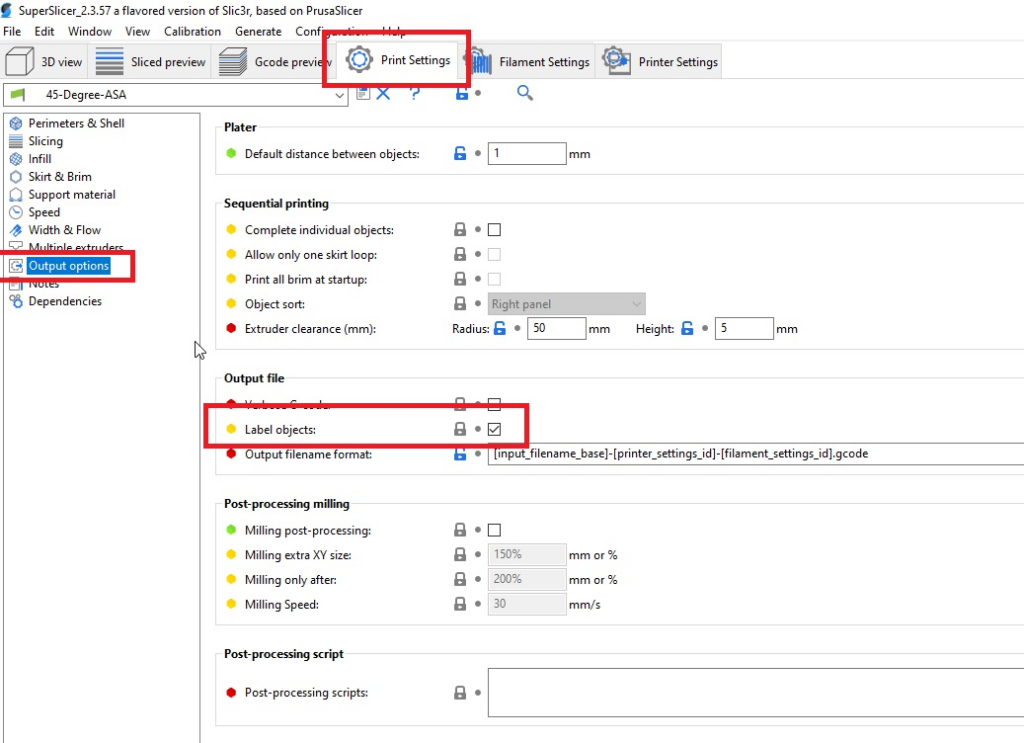Select Slicing in the sidebar
Screen dimensions: 1024x743
click(x=45, y=141)
